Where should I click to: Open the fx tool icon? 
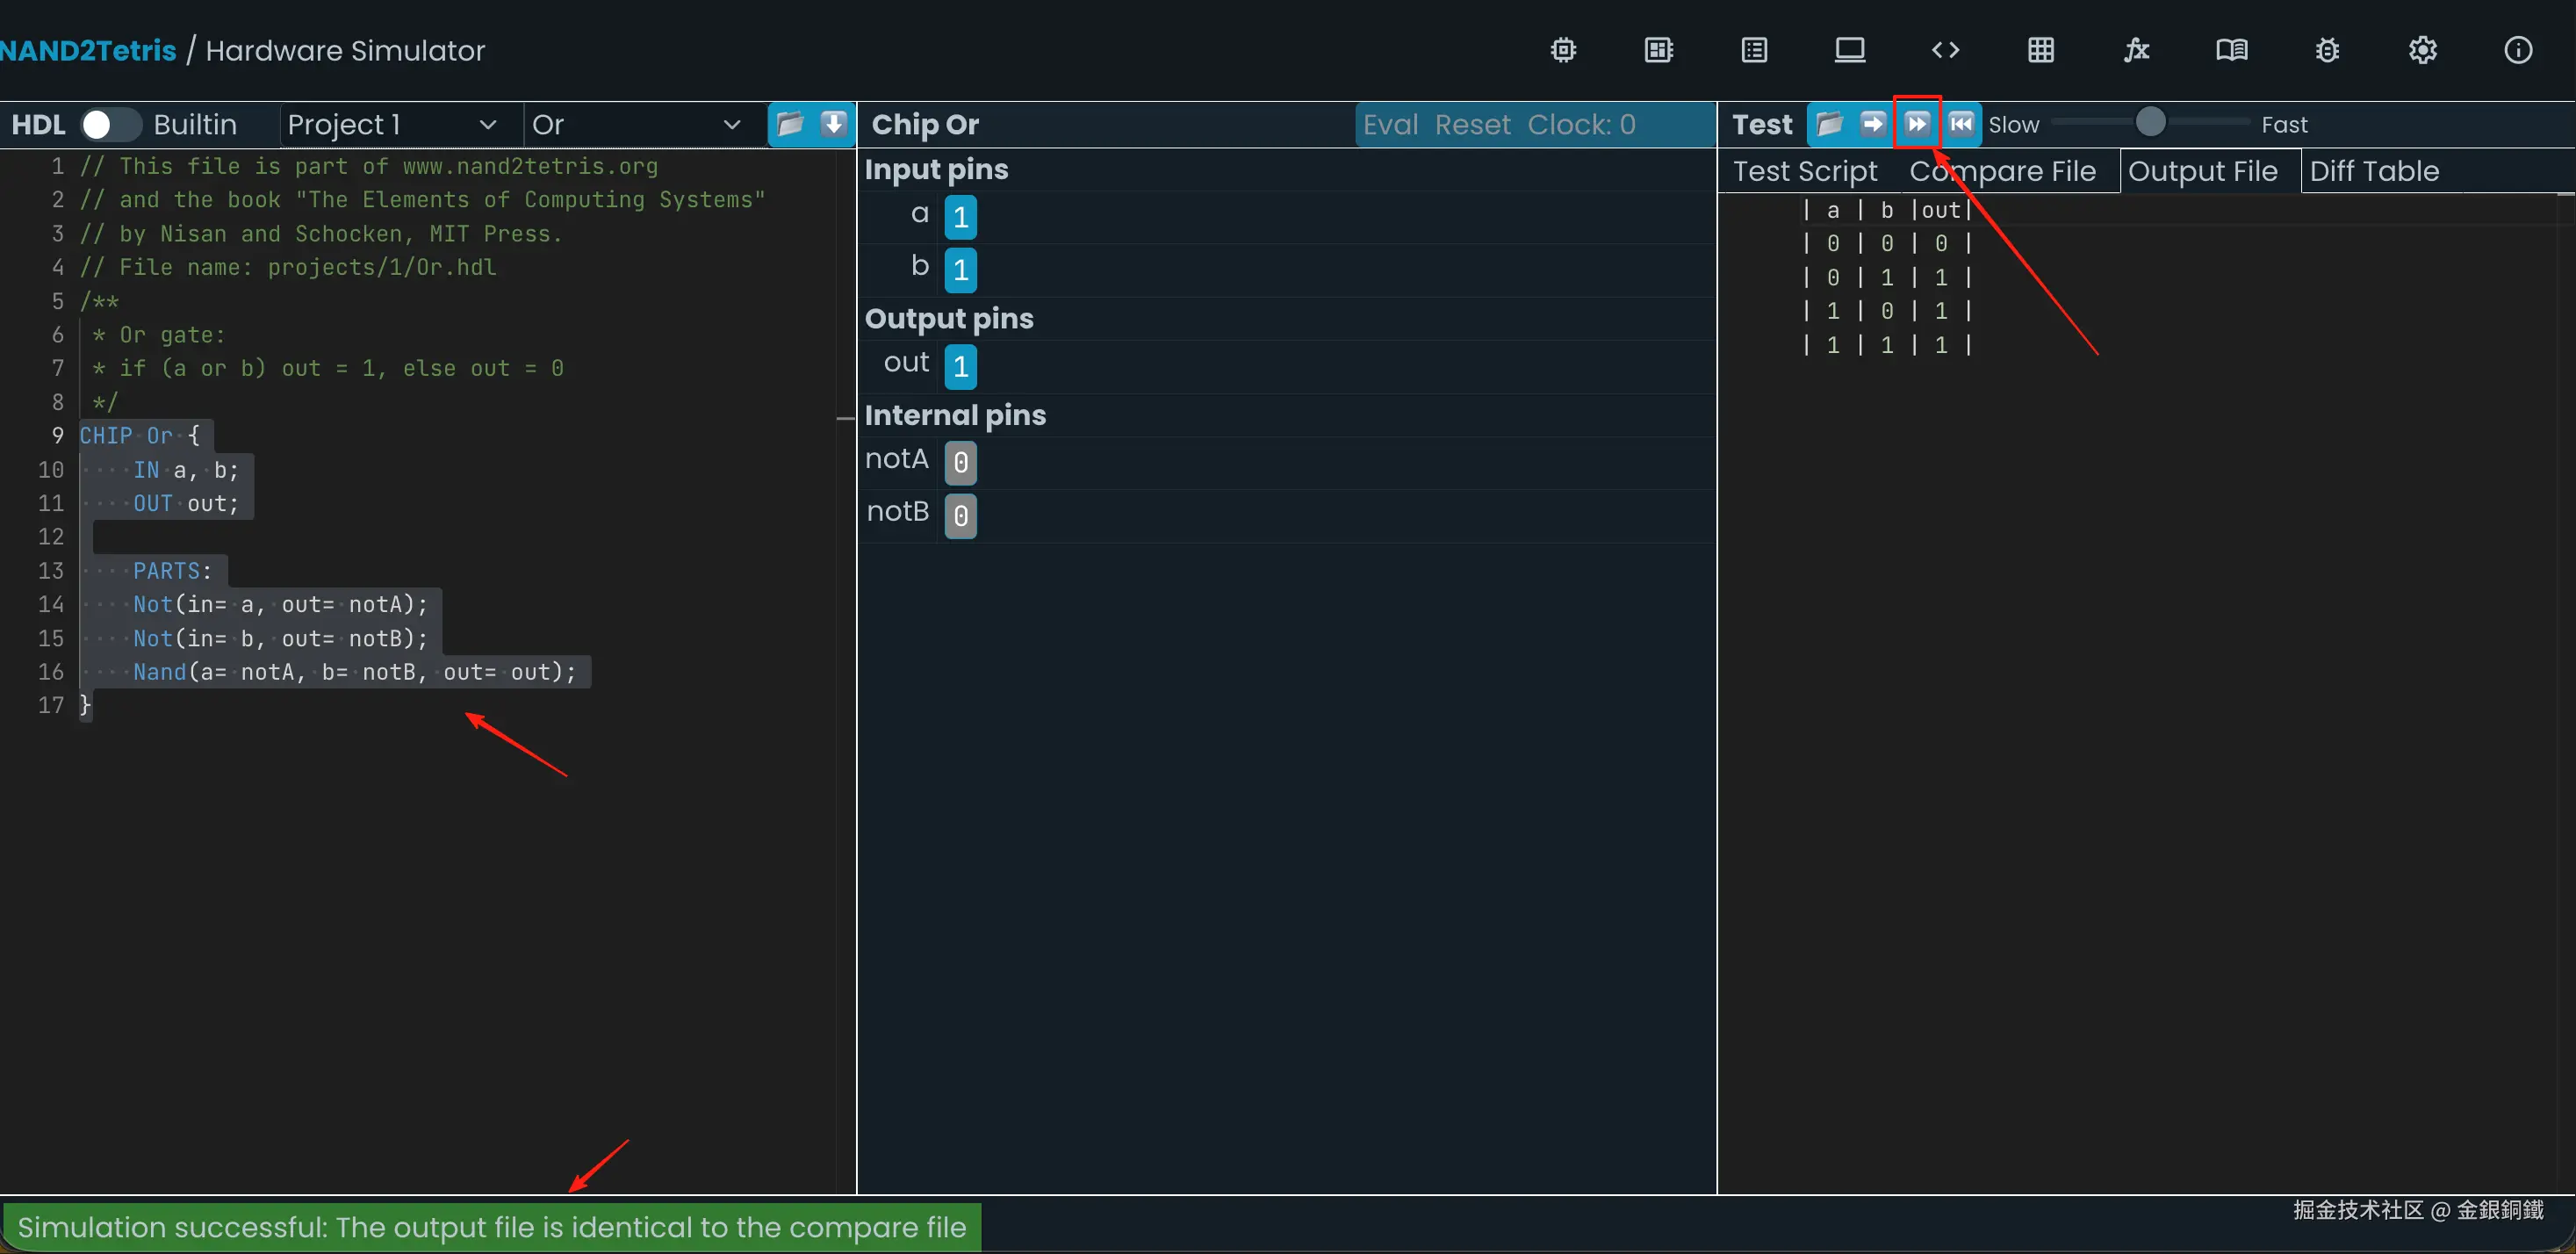[2136, 50]
